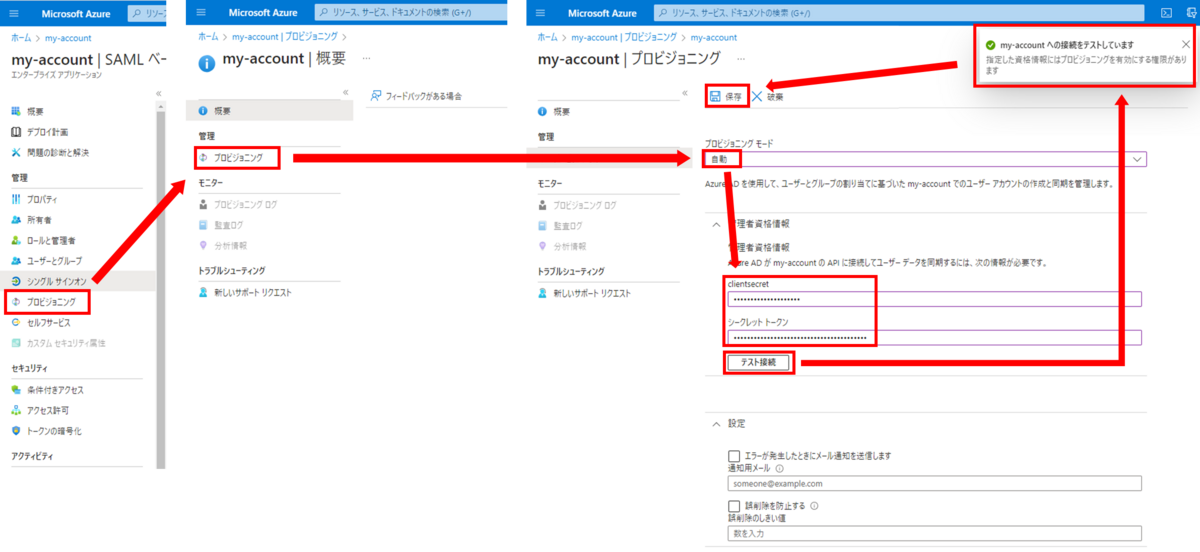The image size is (1200, 552).
Task: Open トークンの暗号化 menu item
Action: (x=46, y=431)
